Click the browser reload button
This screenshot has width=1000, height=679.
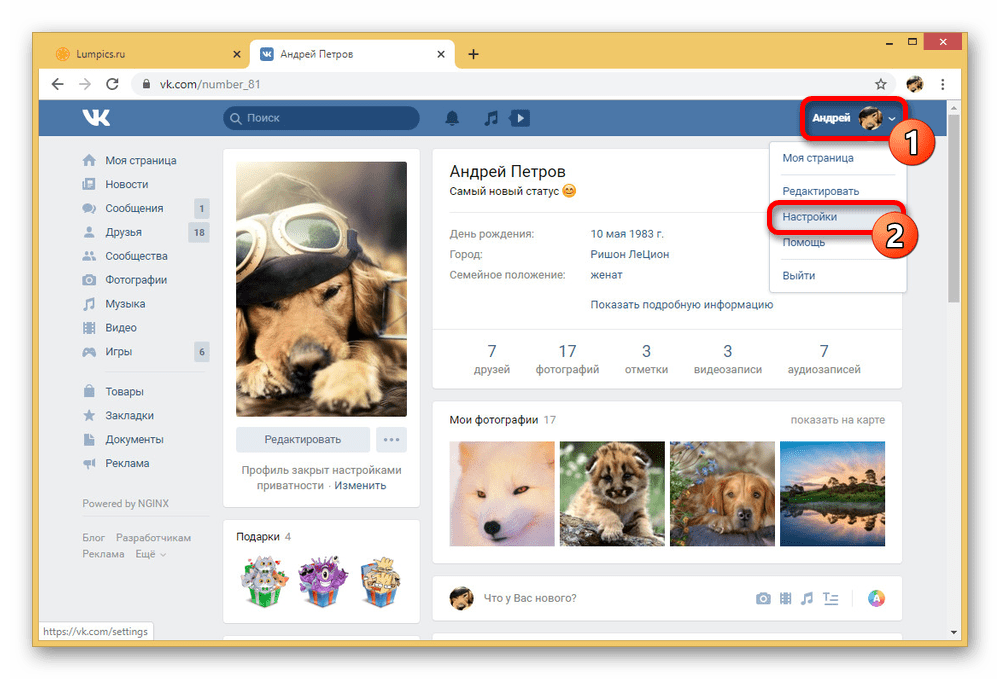click(112, 84)
